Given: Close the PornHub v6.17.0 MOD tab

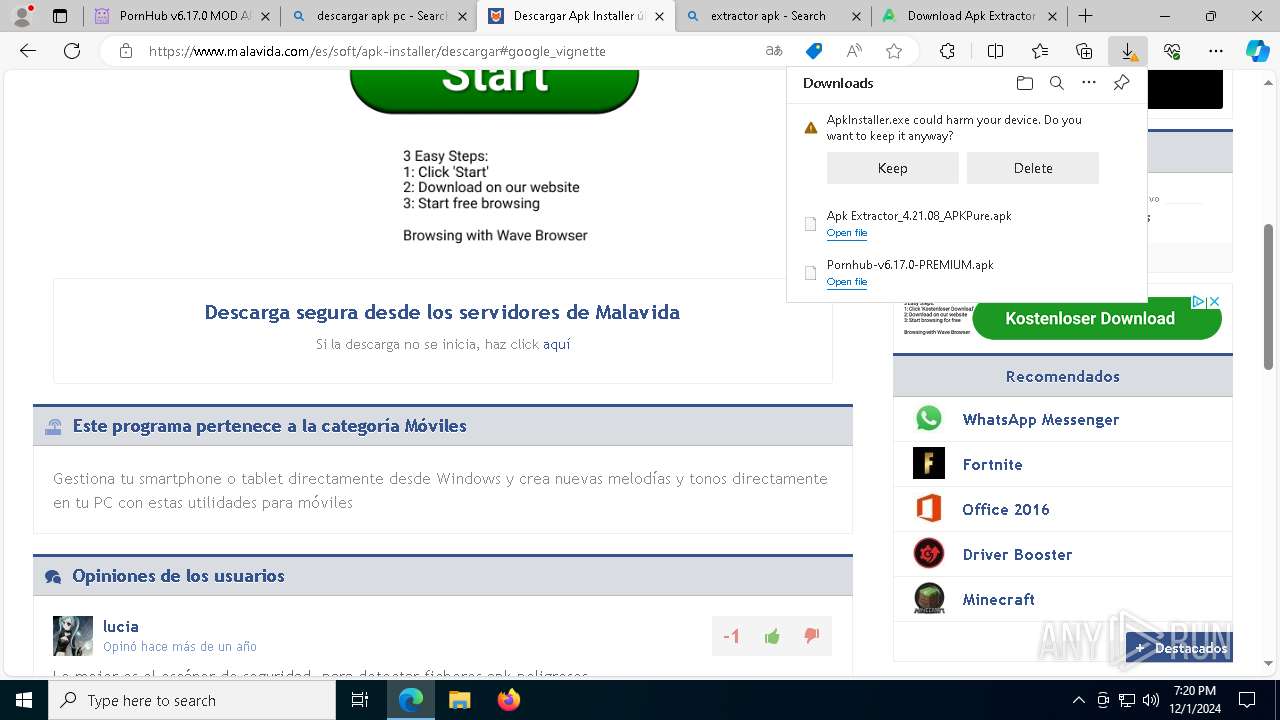Looking at the screenshot, I should 265,16.
